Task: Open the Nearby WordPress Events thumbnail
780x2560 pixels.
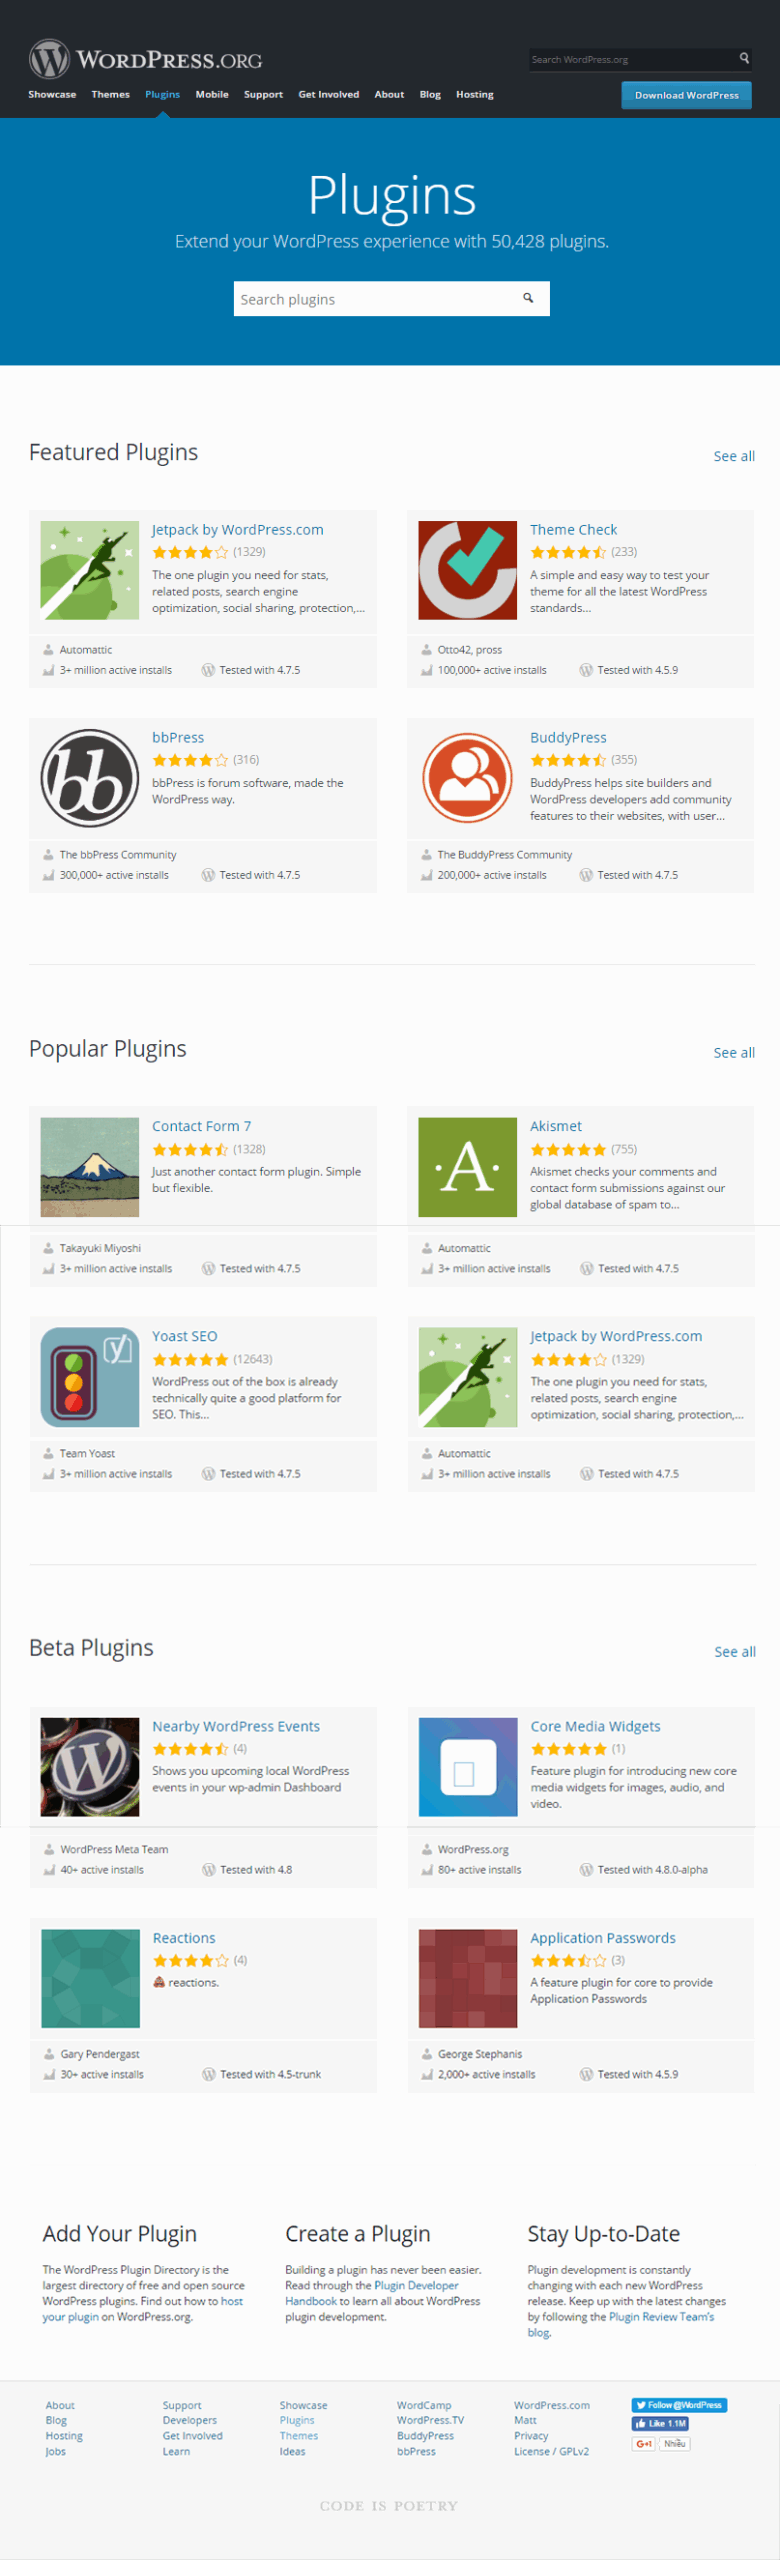Action: 89,1767
